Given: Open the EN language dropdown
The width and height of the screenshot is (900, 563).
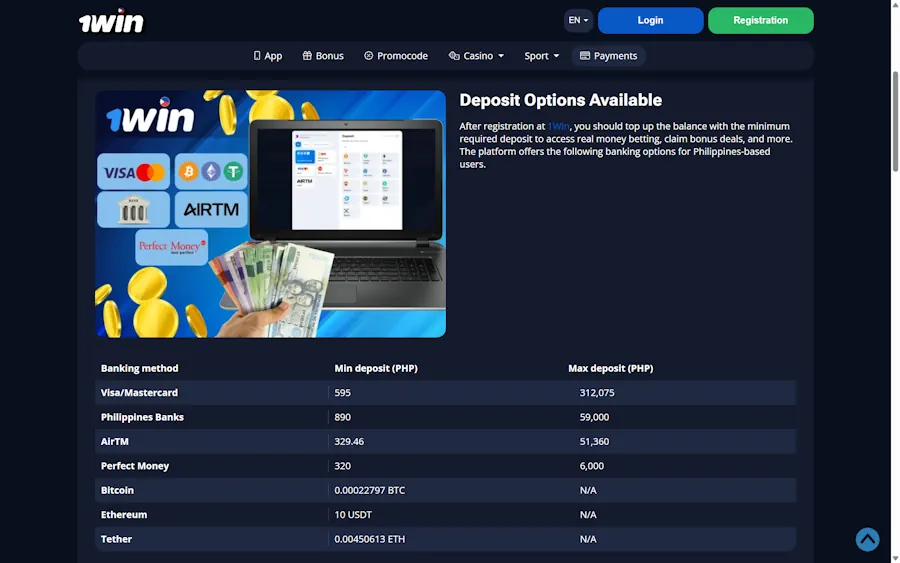Looking at the screenshot, I should tap(578, 20).
